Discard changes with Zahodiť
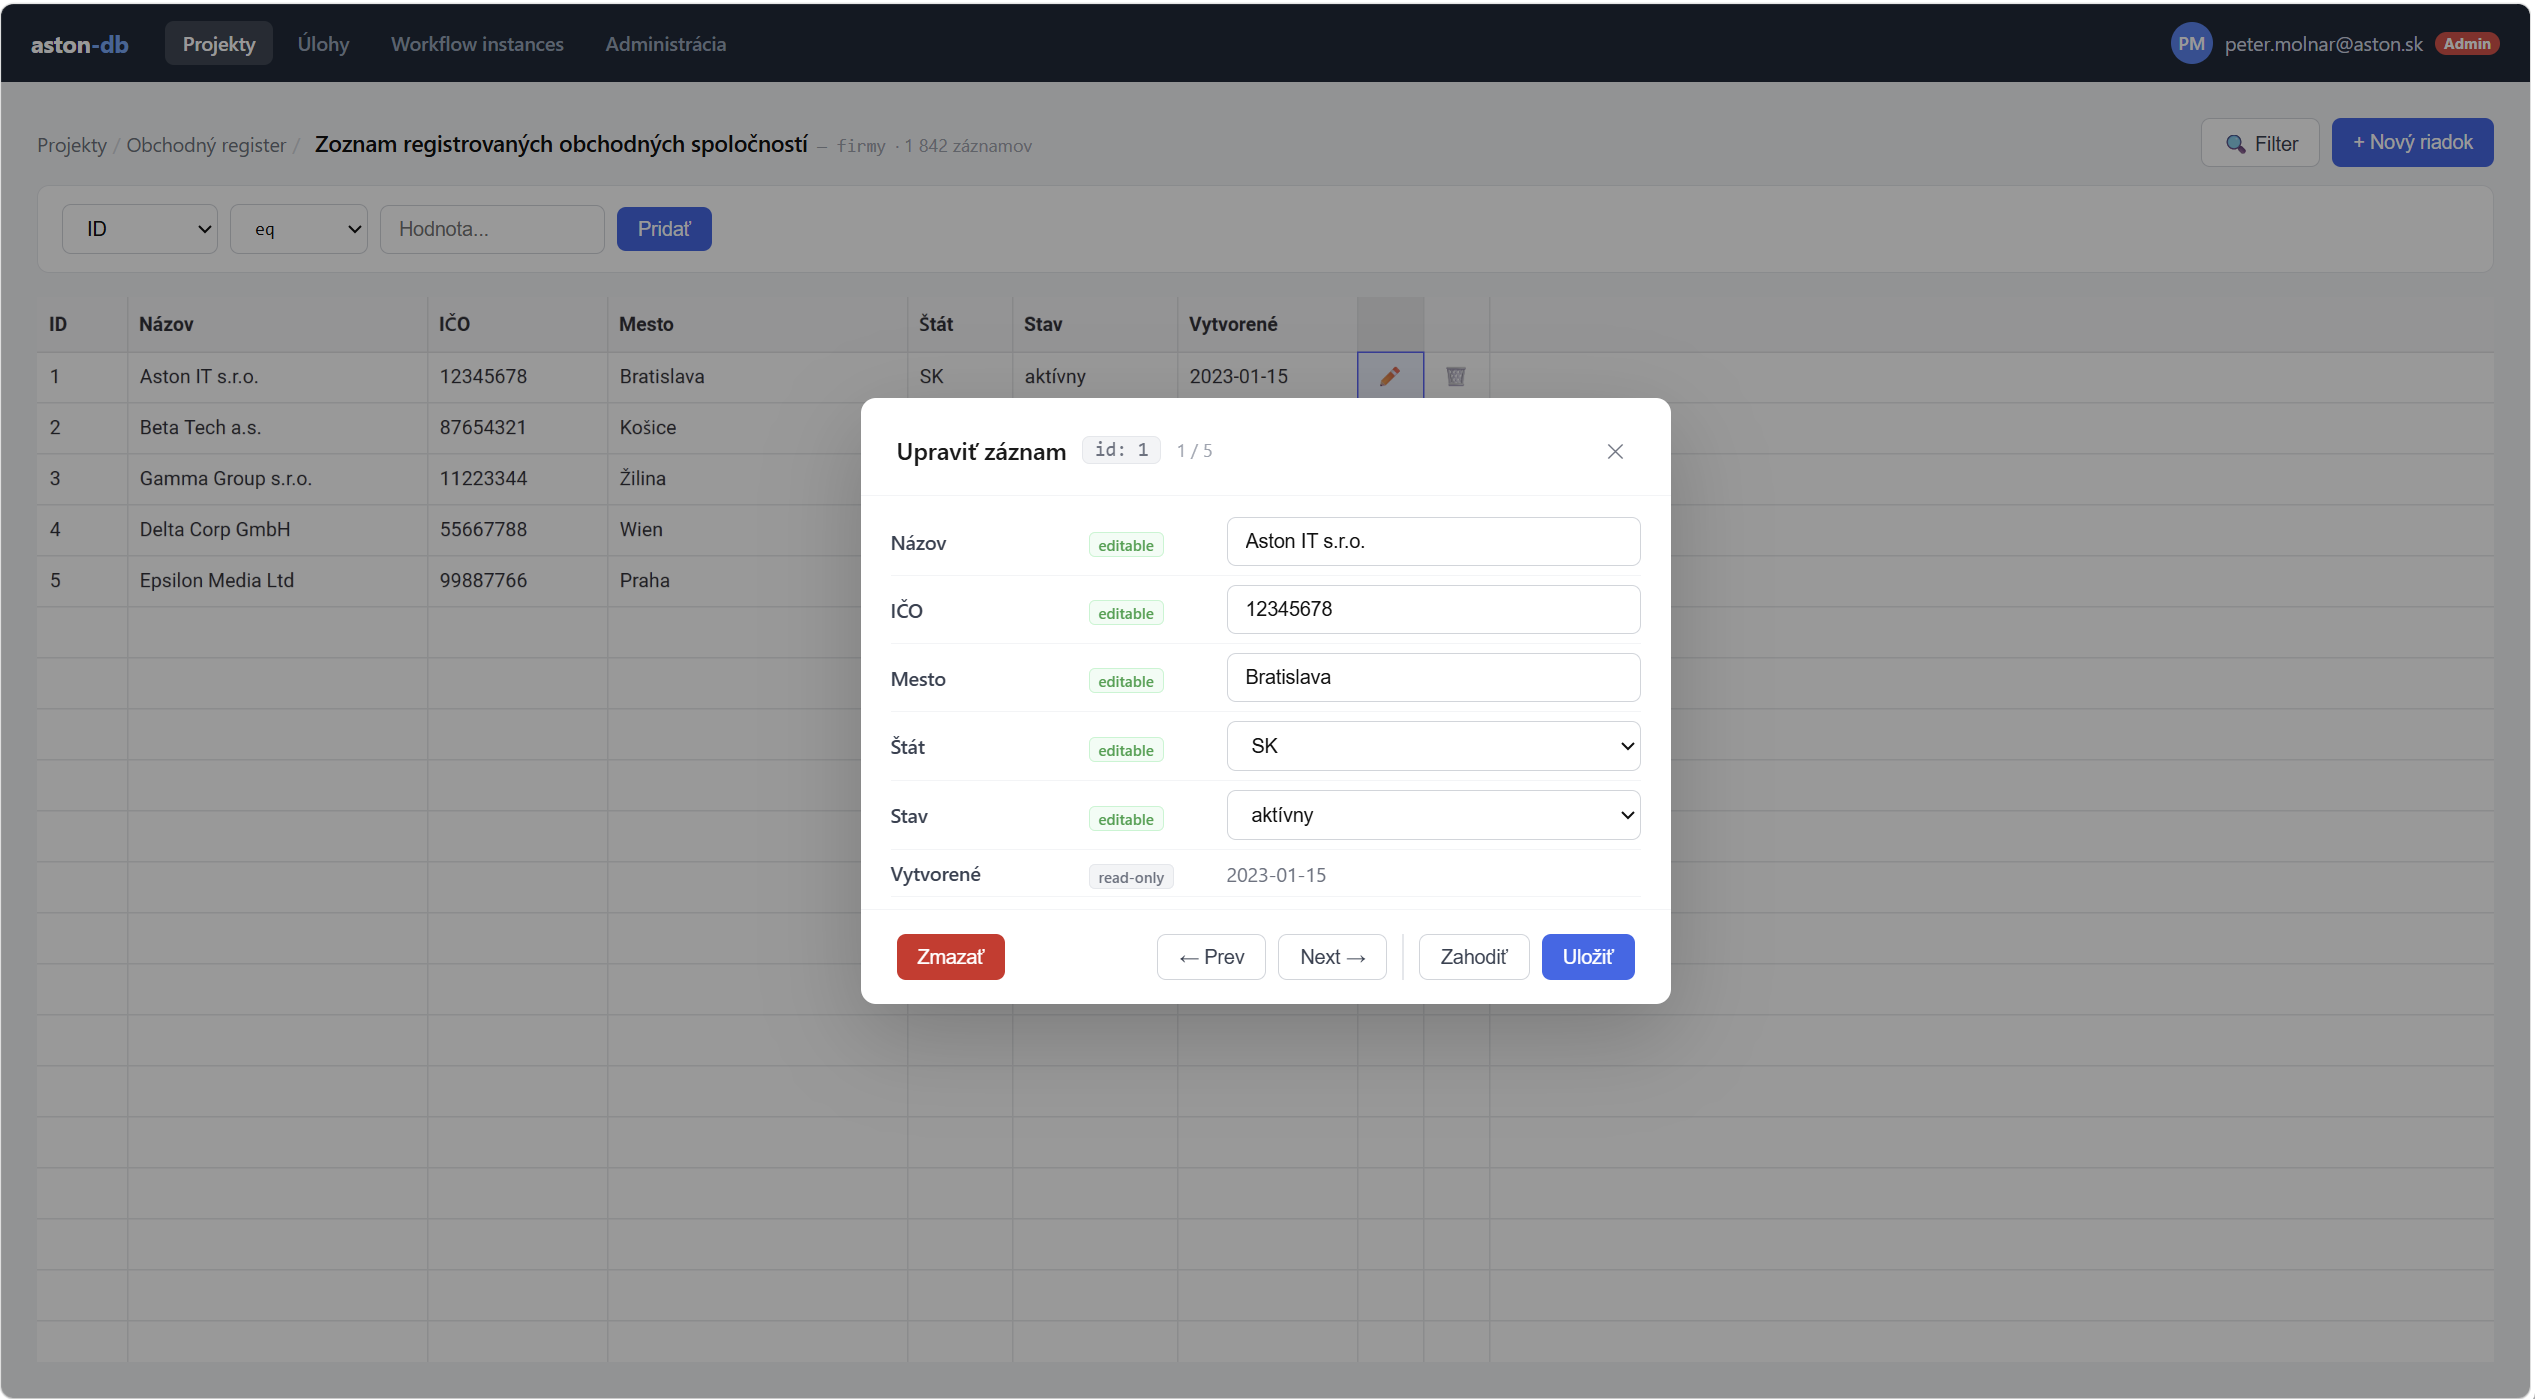The height and width of the screenshot is (1399, 2535). [x=1474, y=957]
